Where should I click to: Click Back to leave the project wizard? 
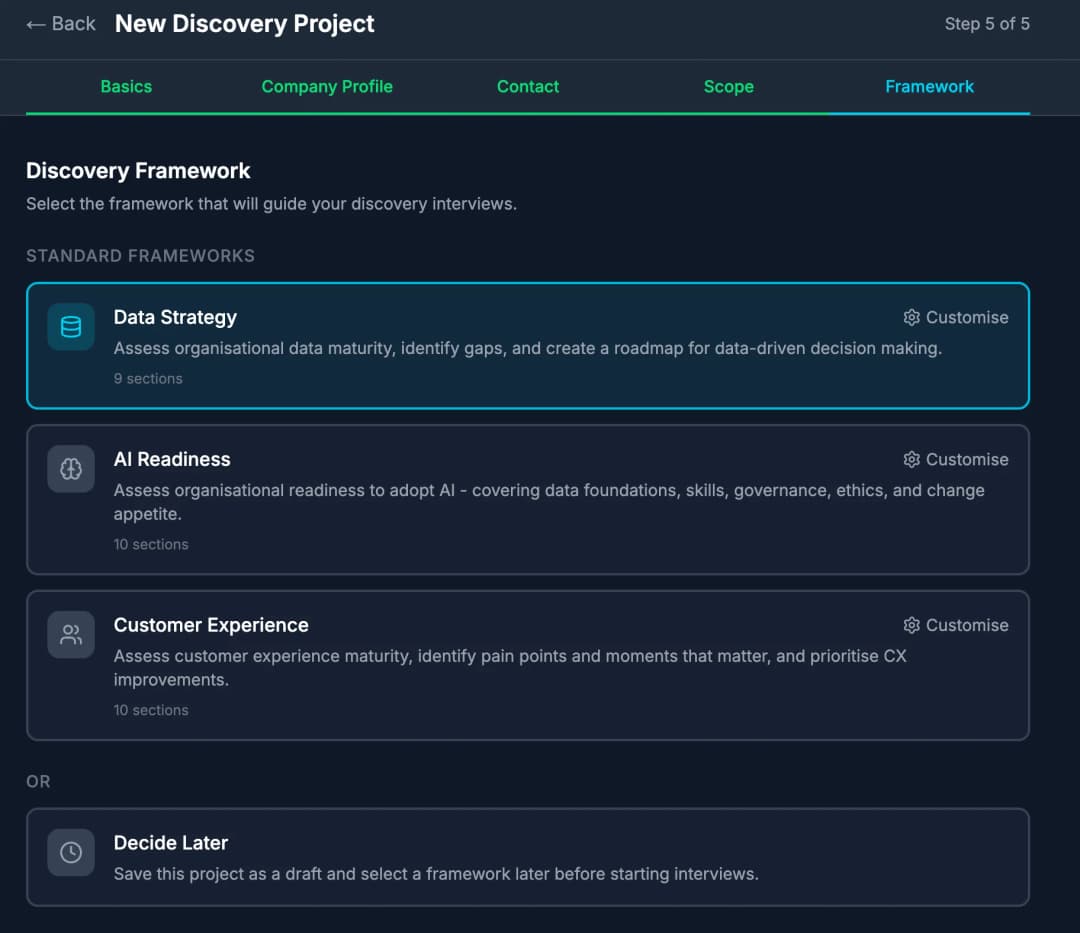click(60, 23)
